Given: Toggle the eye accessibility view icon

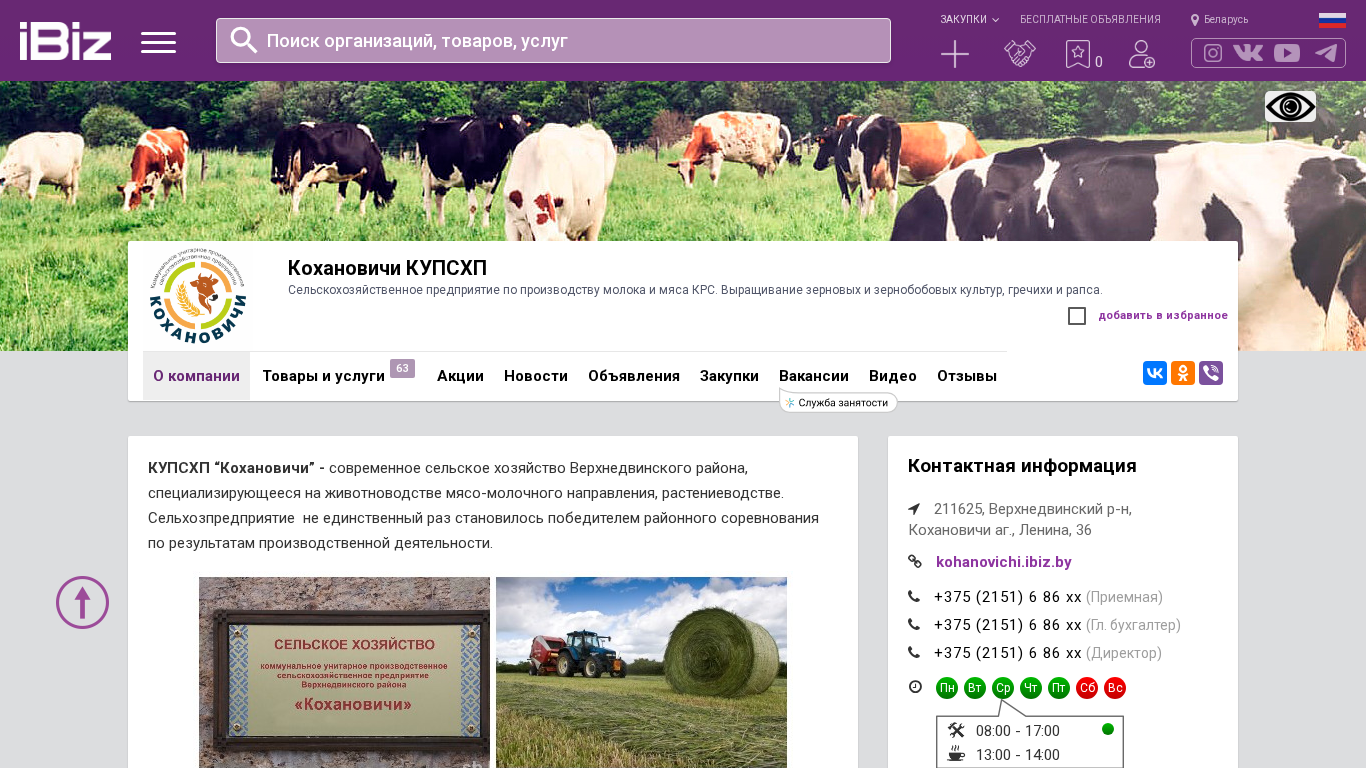Looking at the screenshot, I should (1290, 107).
